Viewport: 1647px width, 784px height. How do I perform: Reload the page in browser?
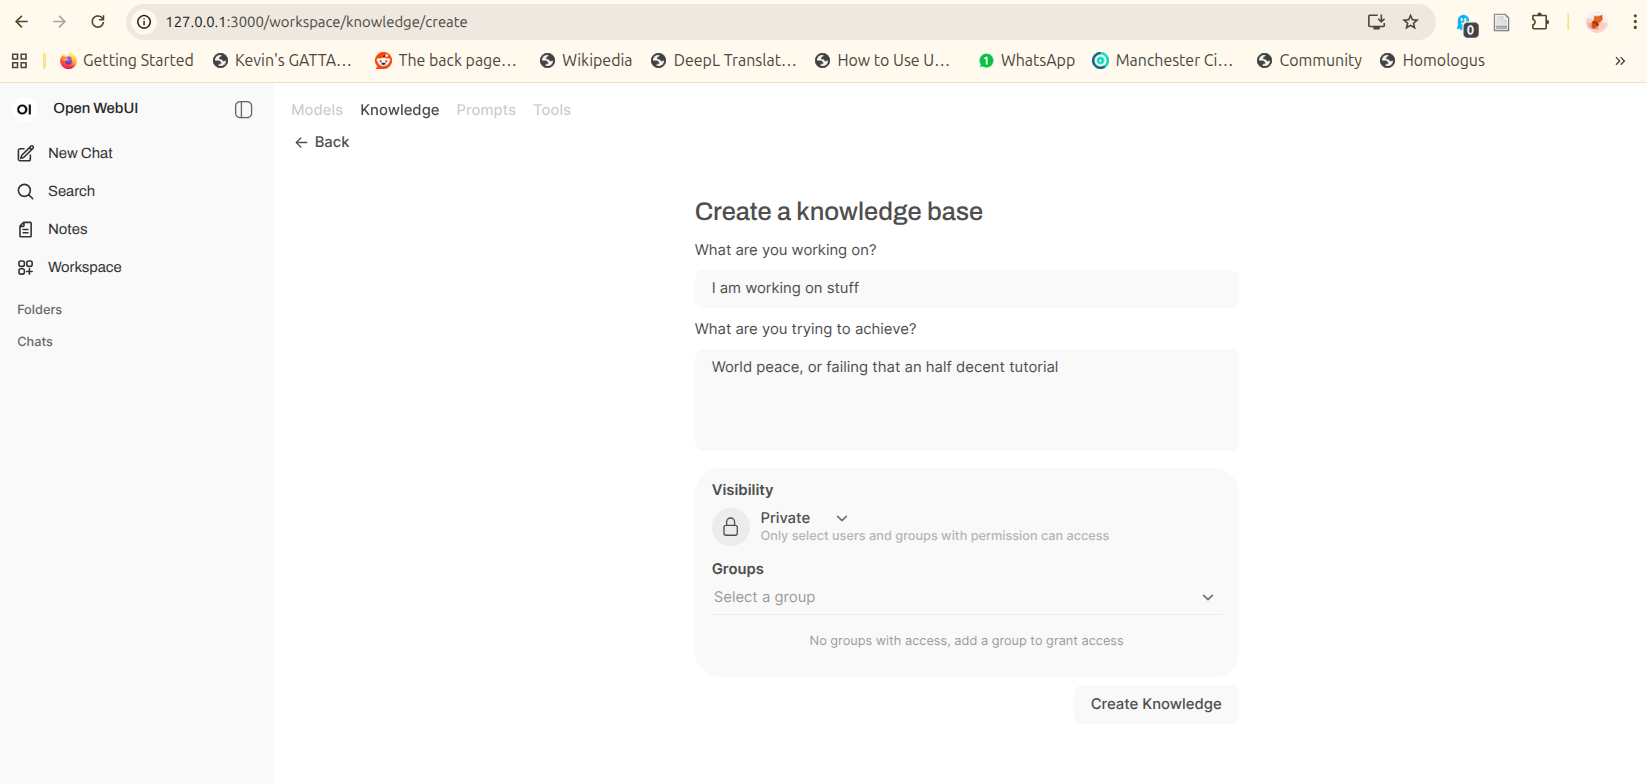click(98, 22)
